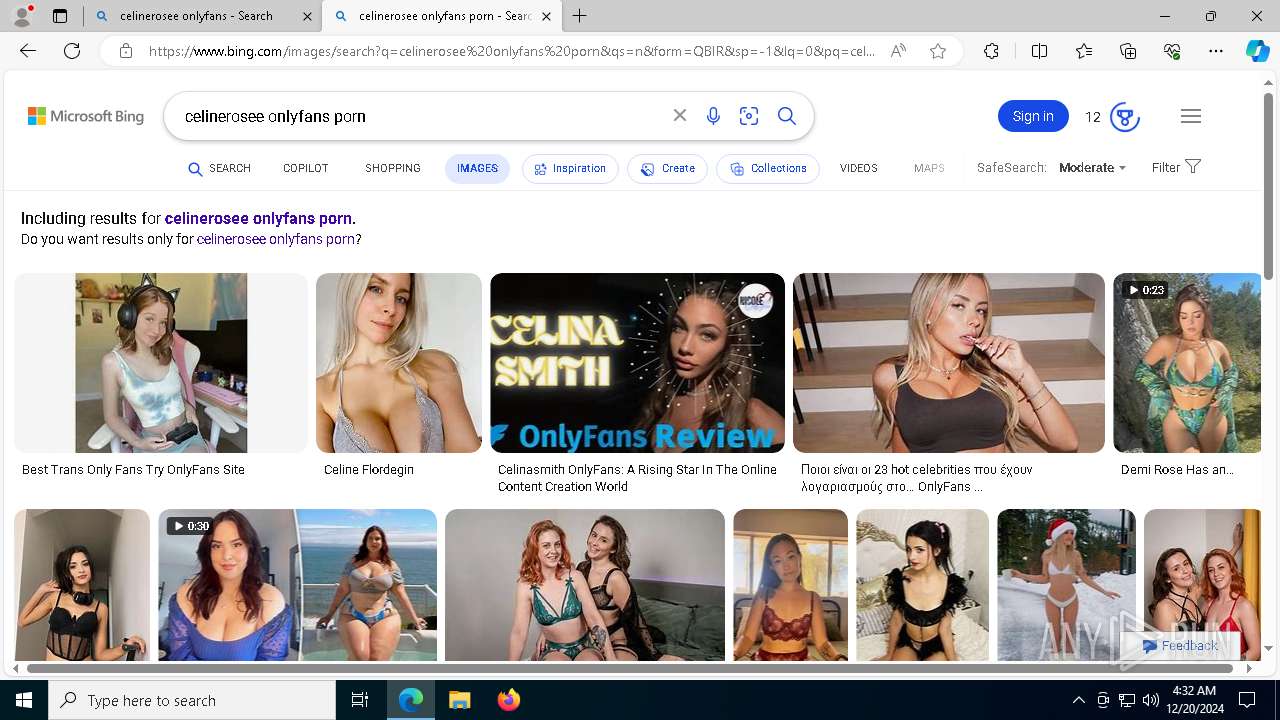
Task: Clear search text with X icon
Action: [x=680, y=116]
